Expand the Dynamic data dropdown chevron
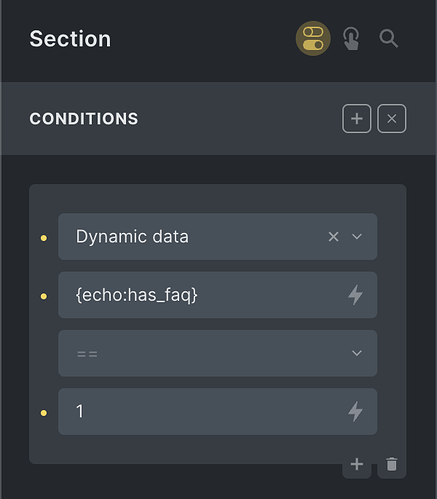 (x=357, y=237)
